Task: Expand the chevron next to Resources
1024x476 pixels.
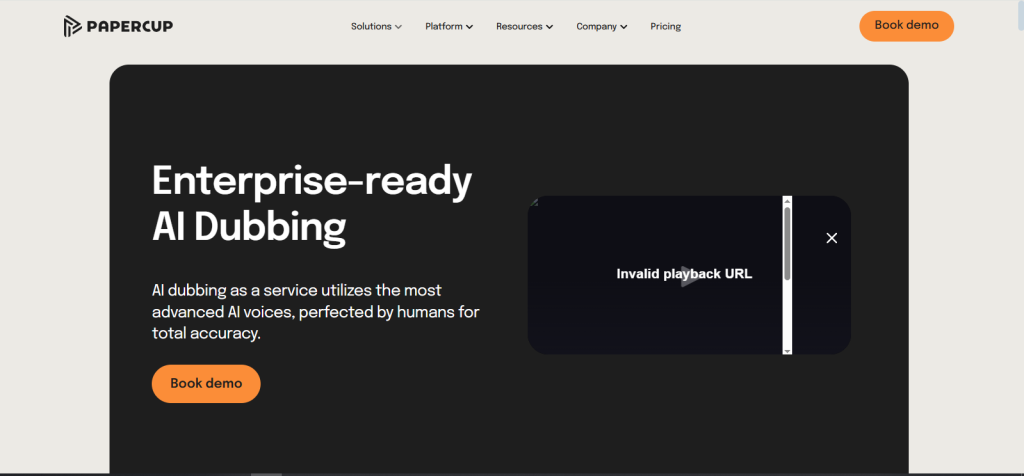Action: 549,27
